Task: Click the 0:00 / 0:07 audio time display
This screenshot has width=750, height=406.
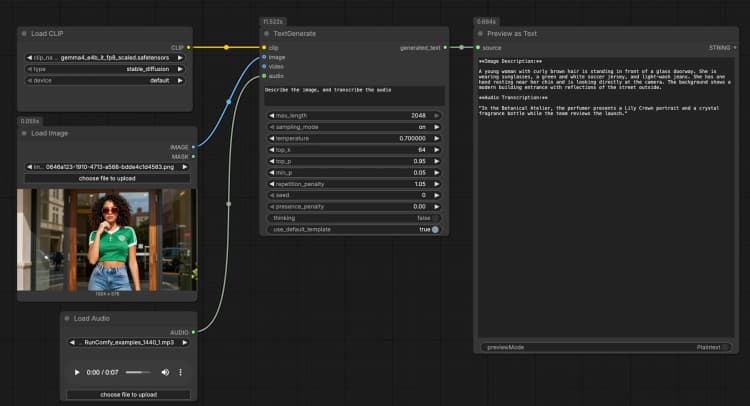Action: [x=102, y=372]
